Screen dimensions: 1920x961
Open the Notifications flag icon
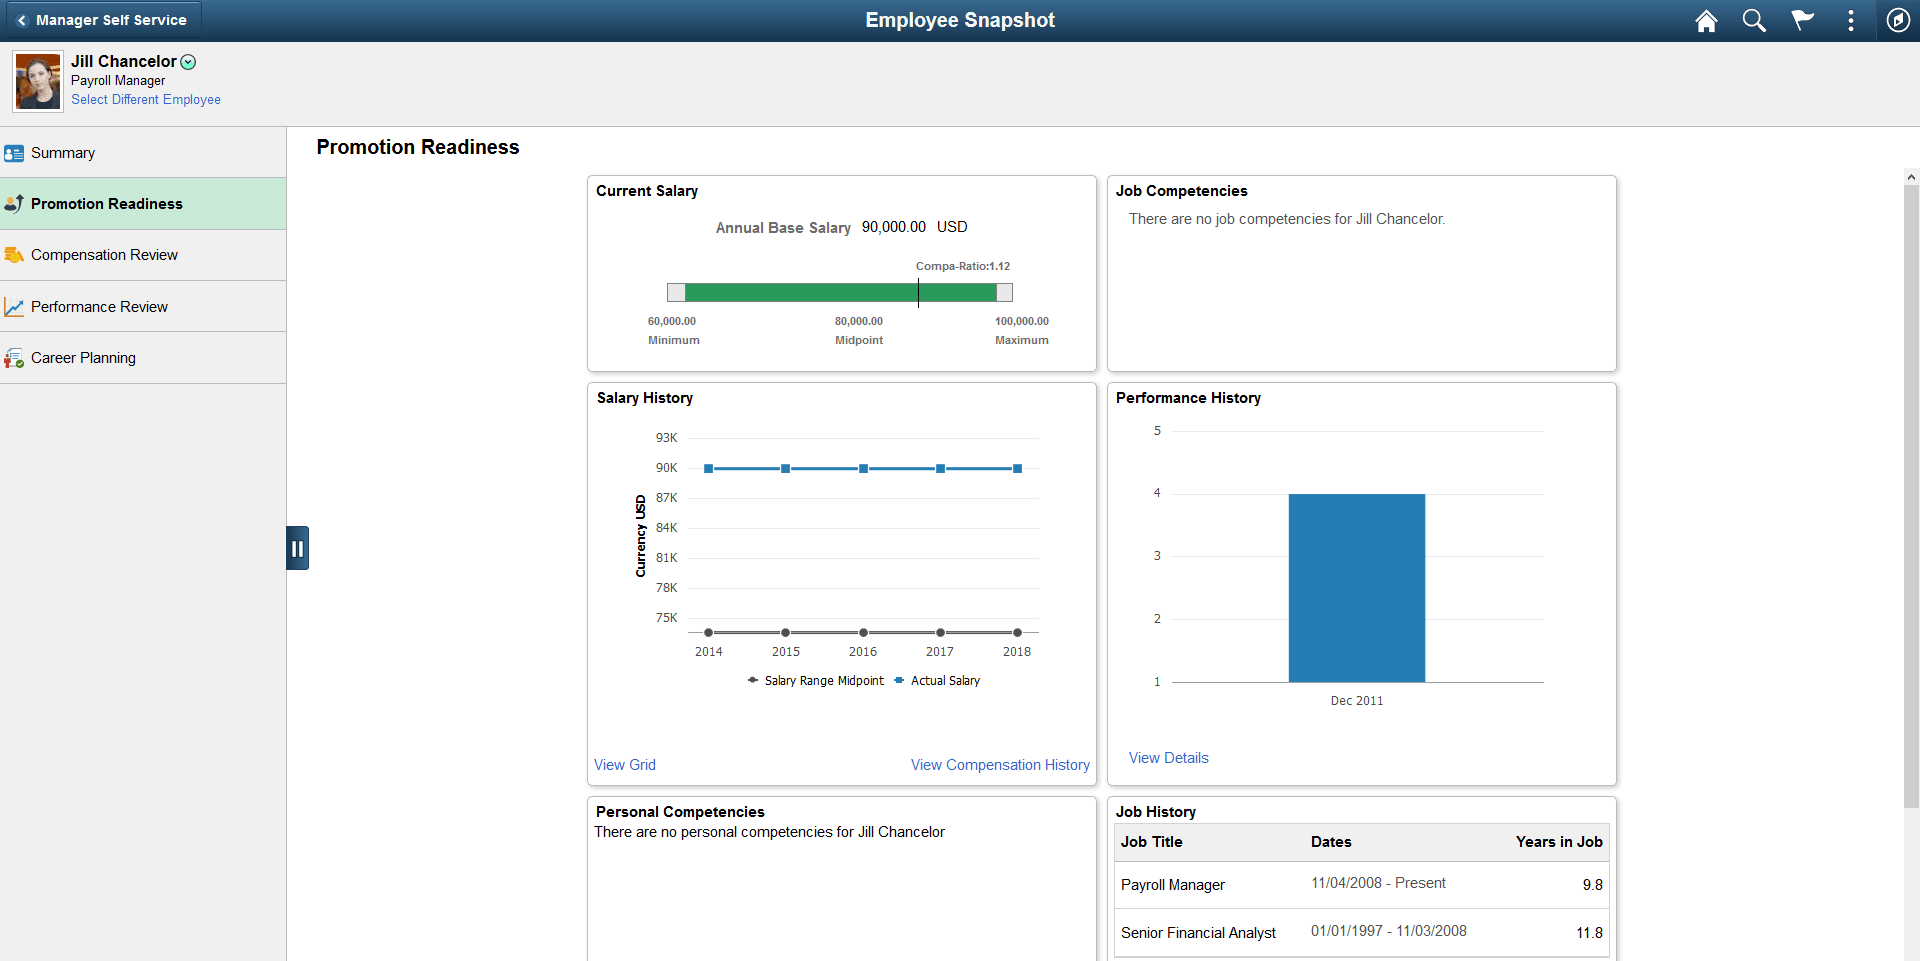1802,20
